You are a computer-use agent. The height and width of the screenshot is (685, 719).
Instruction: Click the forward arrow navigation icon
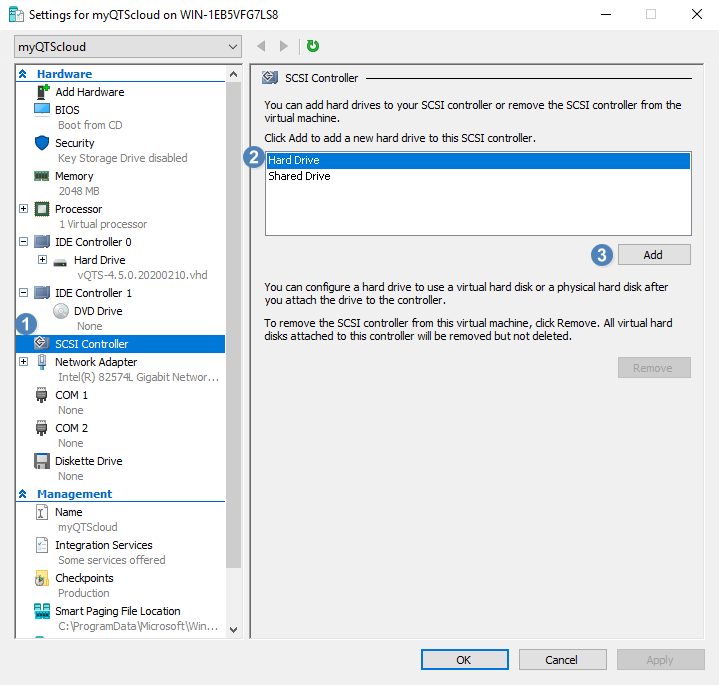pos(284,46)
